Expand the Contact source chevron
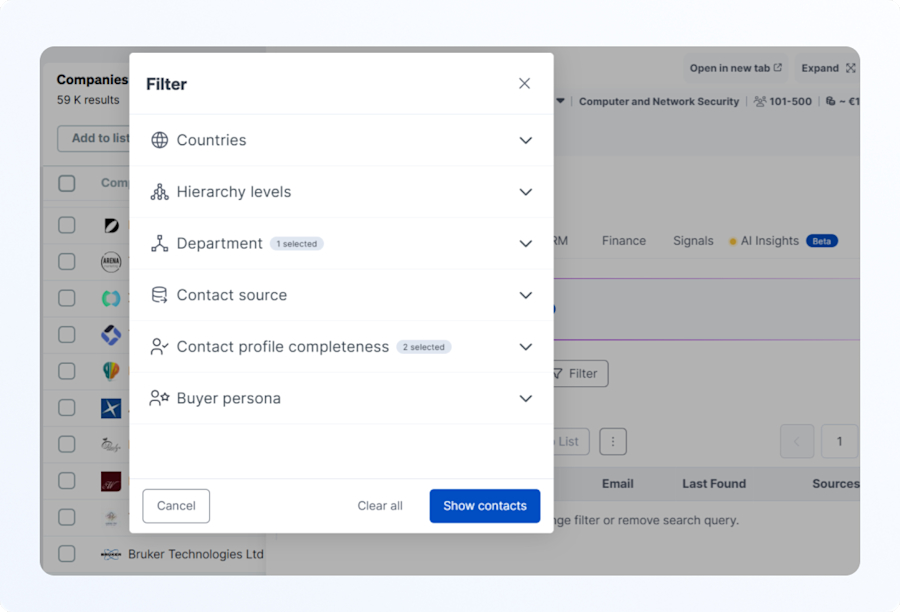The image size is (900, 612). [525, 296]
